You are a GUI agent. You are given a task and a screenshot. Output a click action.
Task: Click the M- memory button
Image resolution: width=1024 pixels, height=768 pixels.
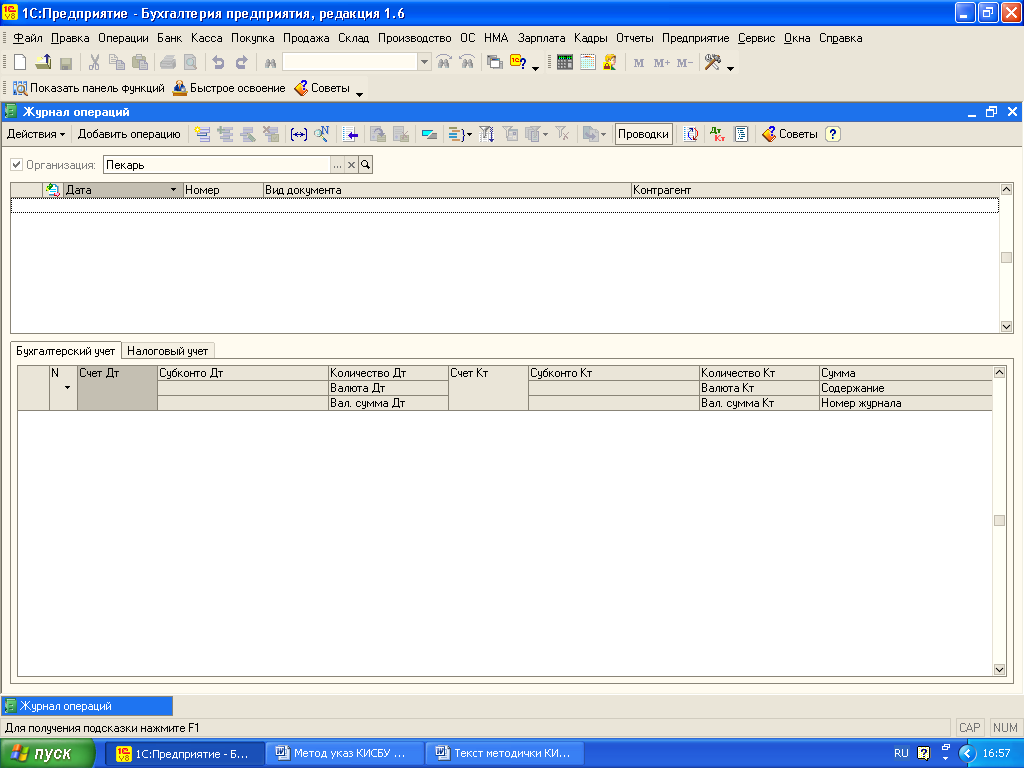click(684, 63)
